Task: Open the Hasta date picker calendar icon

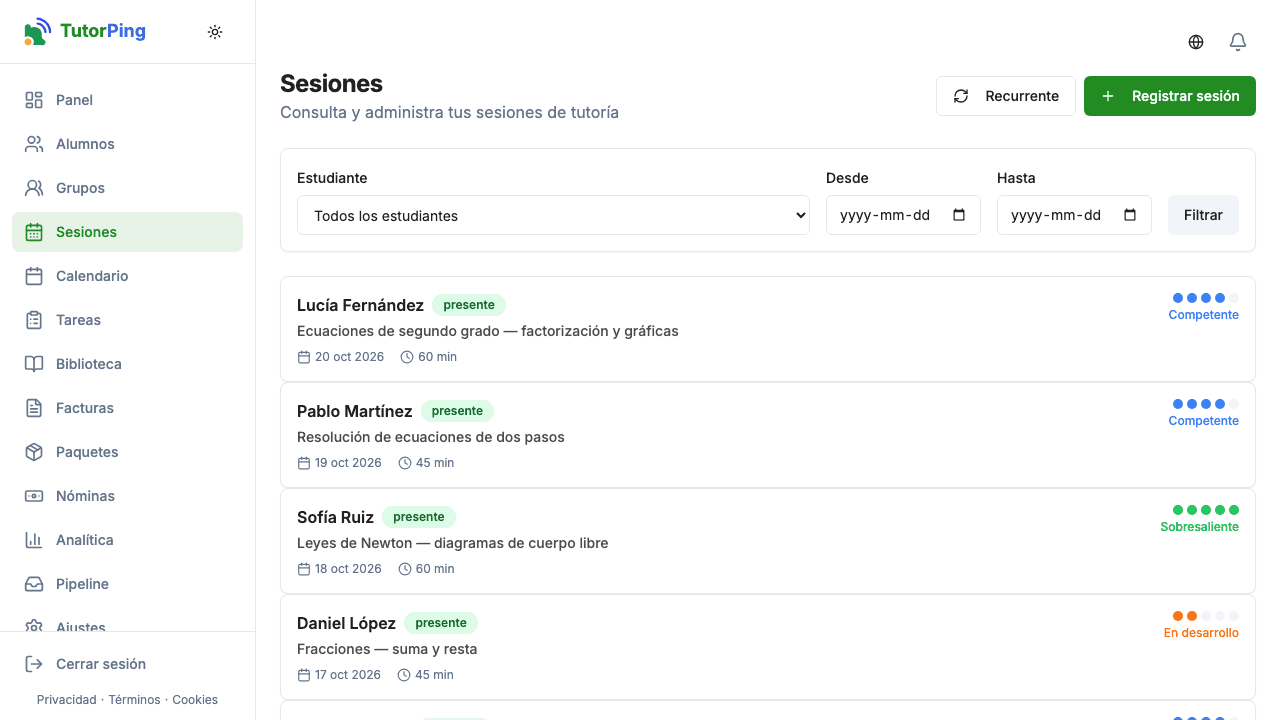Action: pyautogui.click(x=1130, y=215)
